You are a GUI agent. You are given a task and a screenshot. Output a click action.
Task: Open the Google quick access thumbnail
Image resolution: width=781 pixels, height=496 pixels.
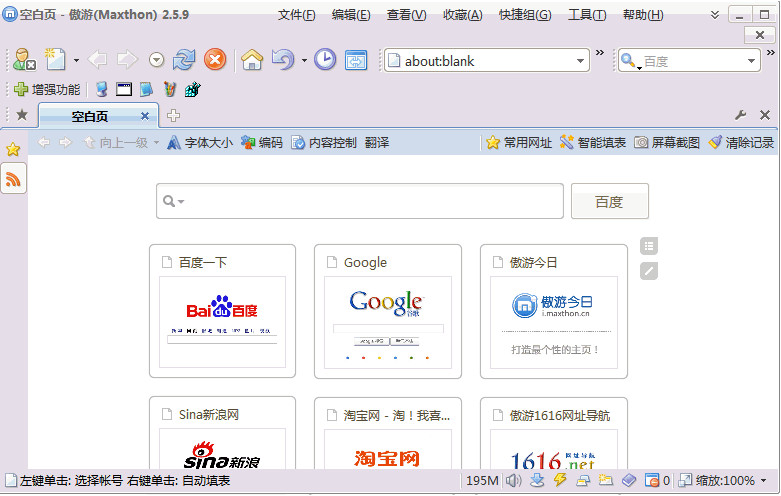click(x=388, y=311)
